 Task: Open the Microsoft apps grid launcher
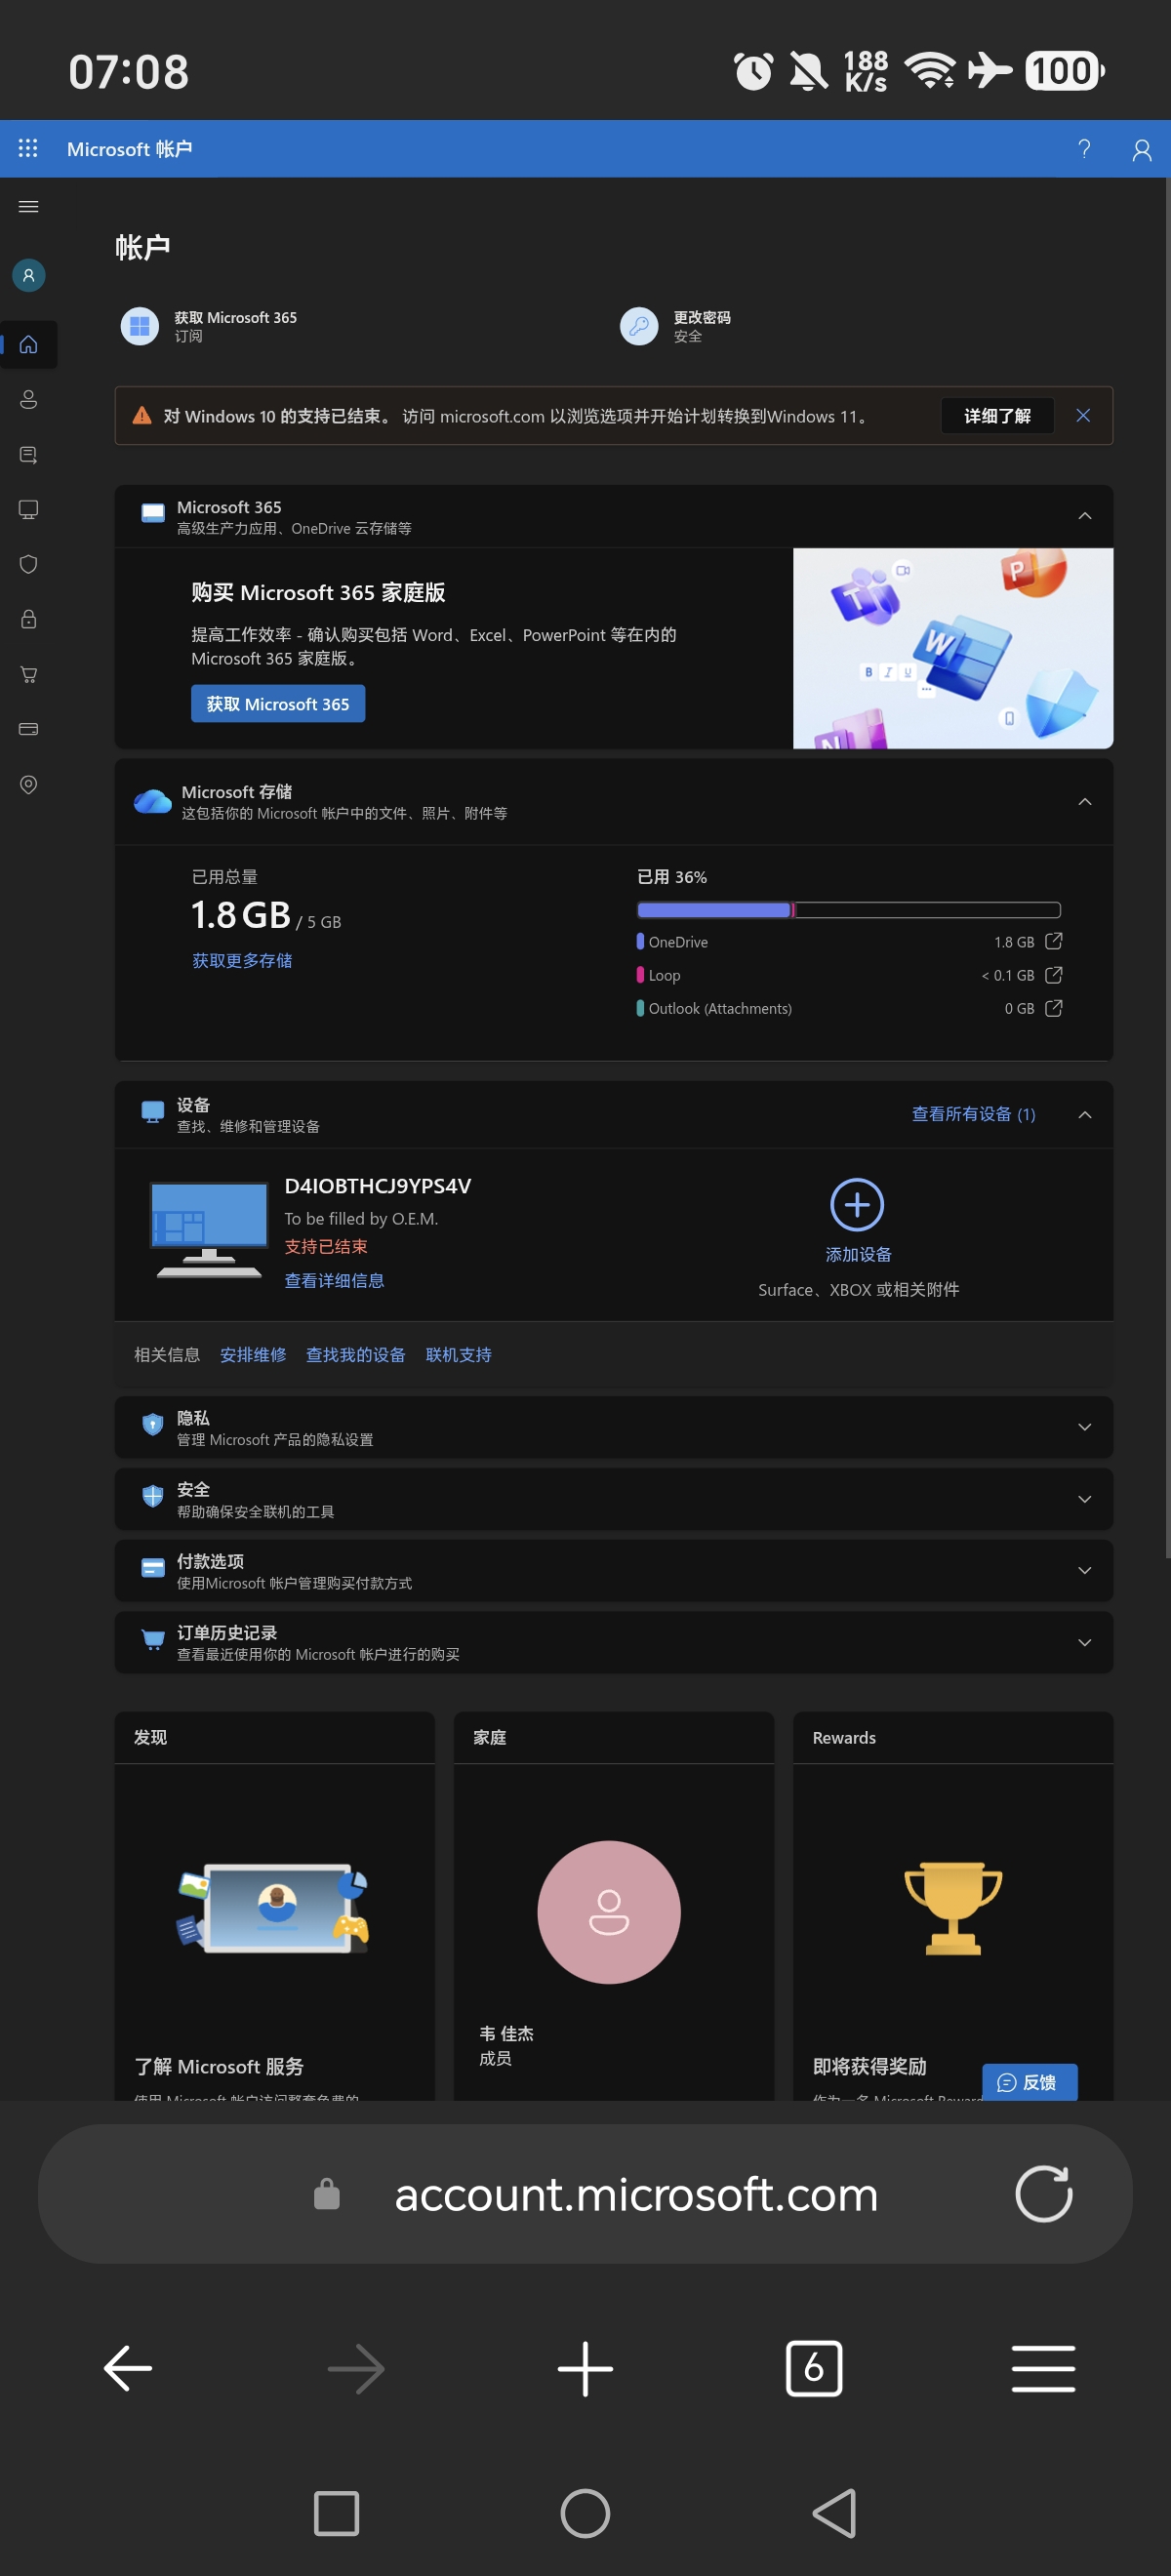[28, 148]
